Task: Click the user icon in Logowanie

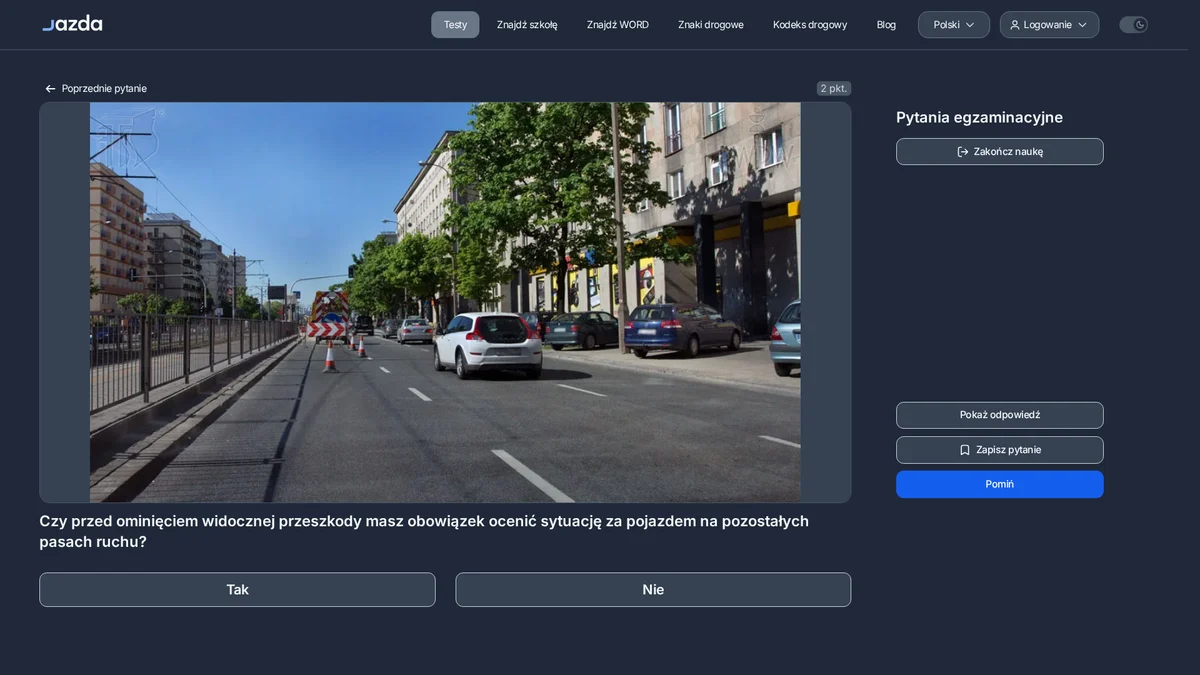Action: coord(1015,25)
